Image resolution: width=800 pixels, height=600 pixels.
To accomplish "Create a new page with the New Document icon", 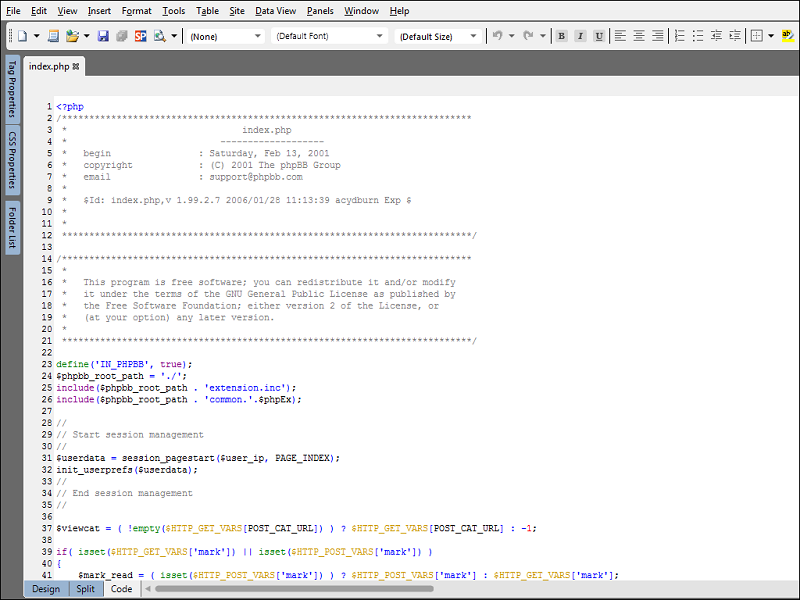I will 22,36.
